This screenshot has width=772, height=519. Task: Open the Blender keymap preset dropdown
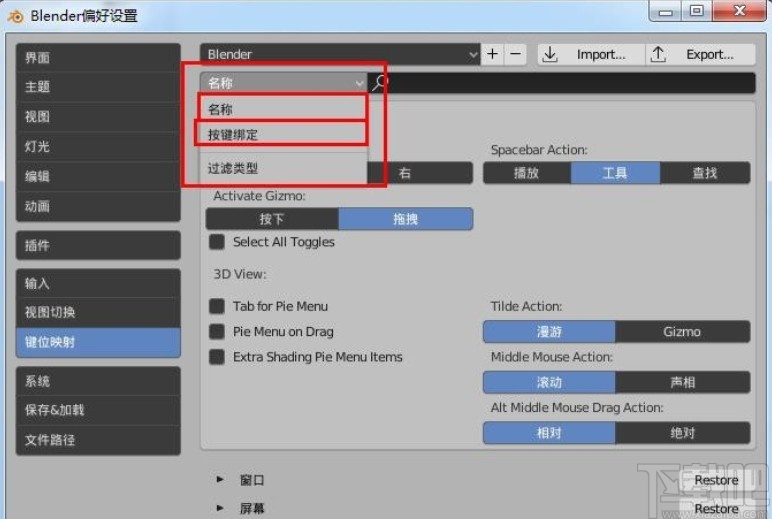point(340,54)
